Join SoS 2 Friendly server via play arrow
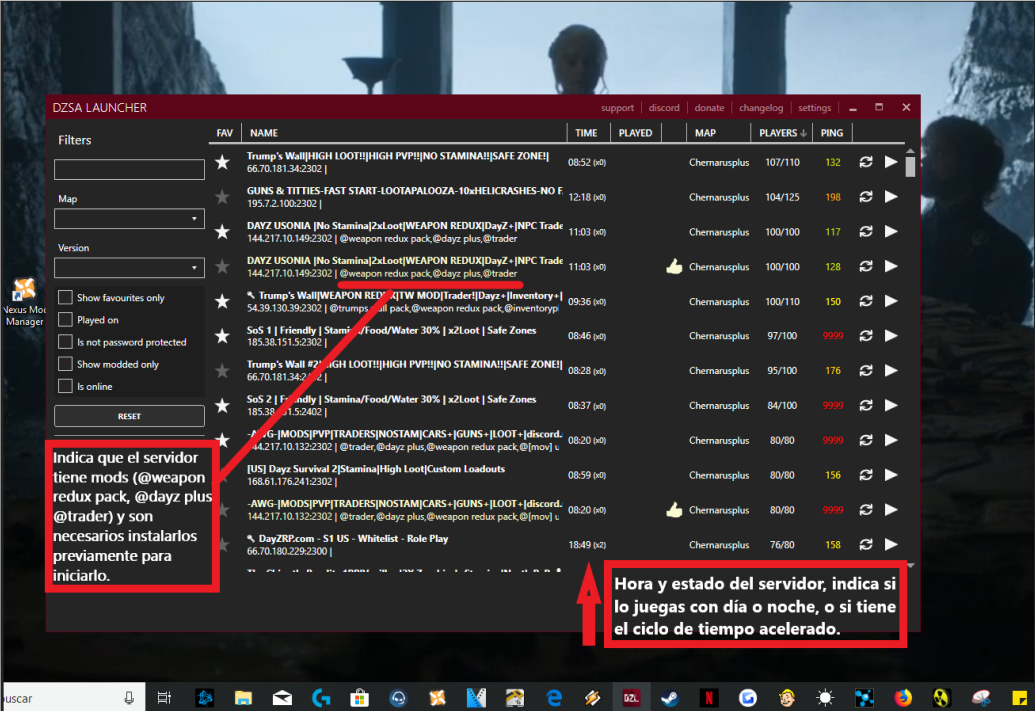Image resolution: width=1035 pixels, height=711 pixels. [891, 405]
